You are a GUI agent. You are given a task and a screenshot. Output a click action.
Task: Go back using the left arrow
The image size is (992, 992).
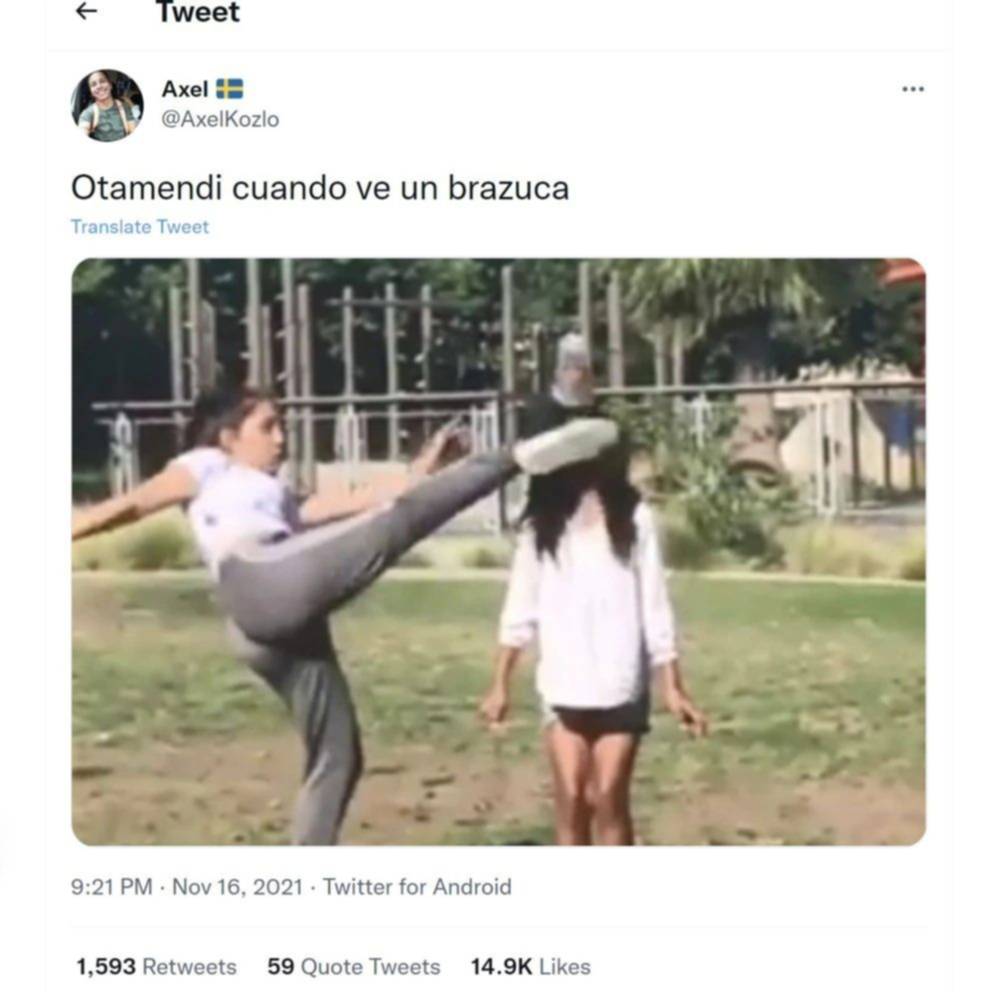(x=86, y=11)
